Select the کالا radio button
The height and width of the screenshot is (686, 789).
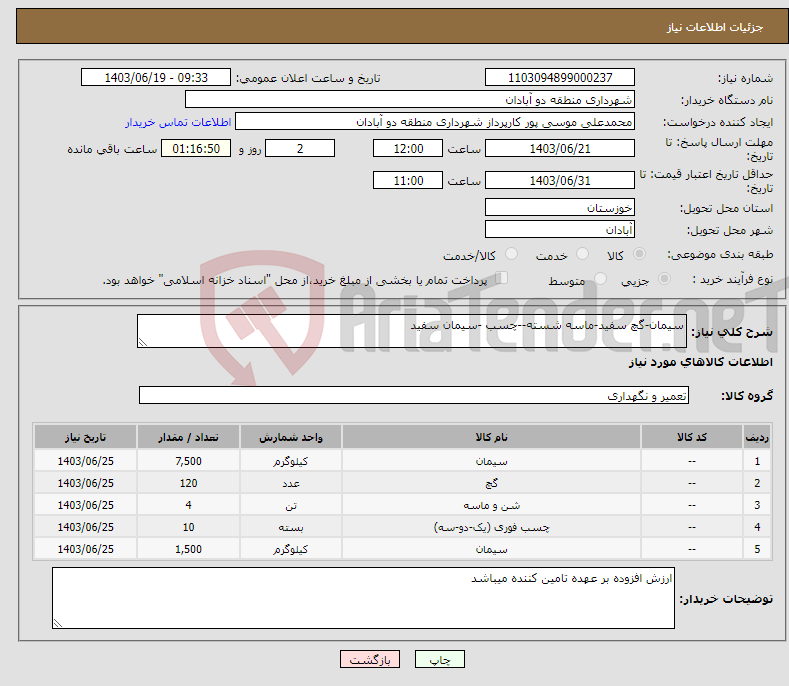click(x=639, y=254)
